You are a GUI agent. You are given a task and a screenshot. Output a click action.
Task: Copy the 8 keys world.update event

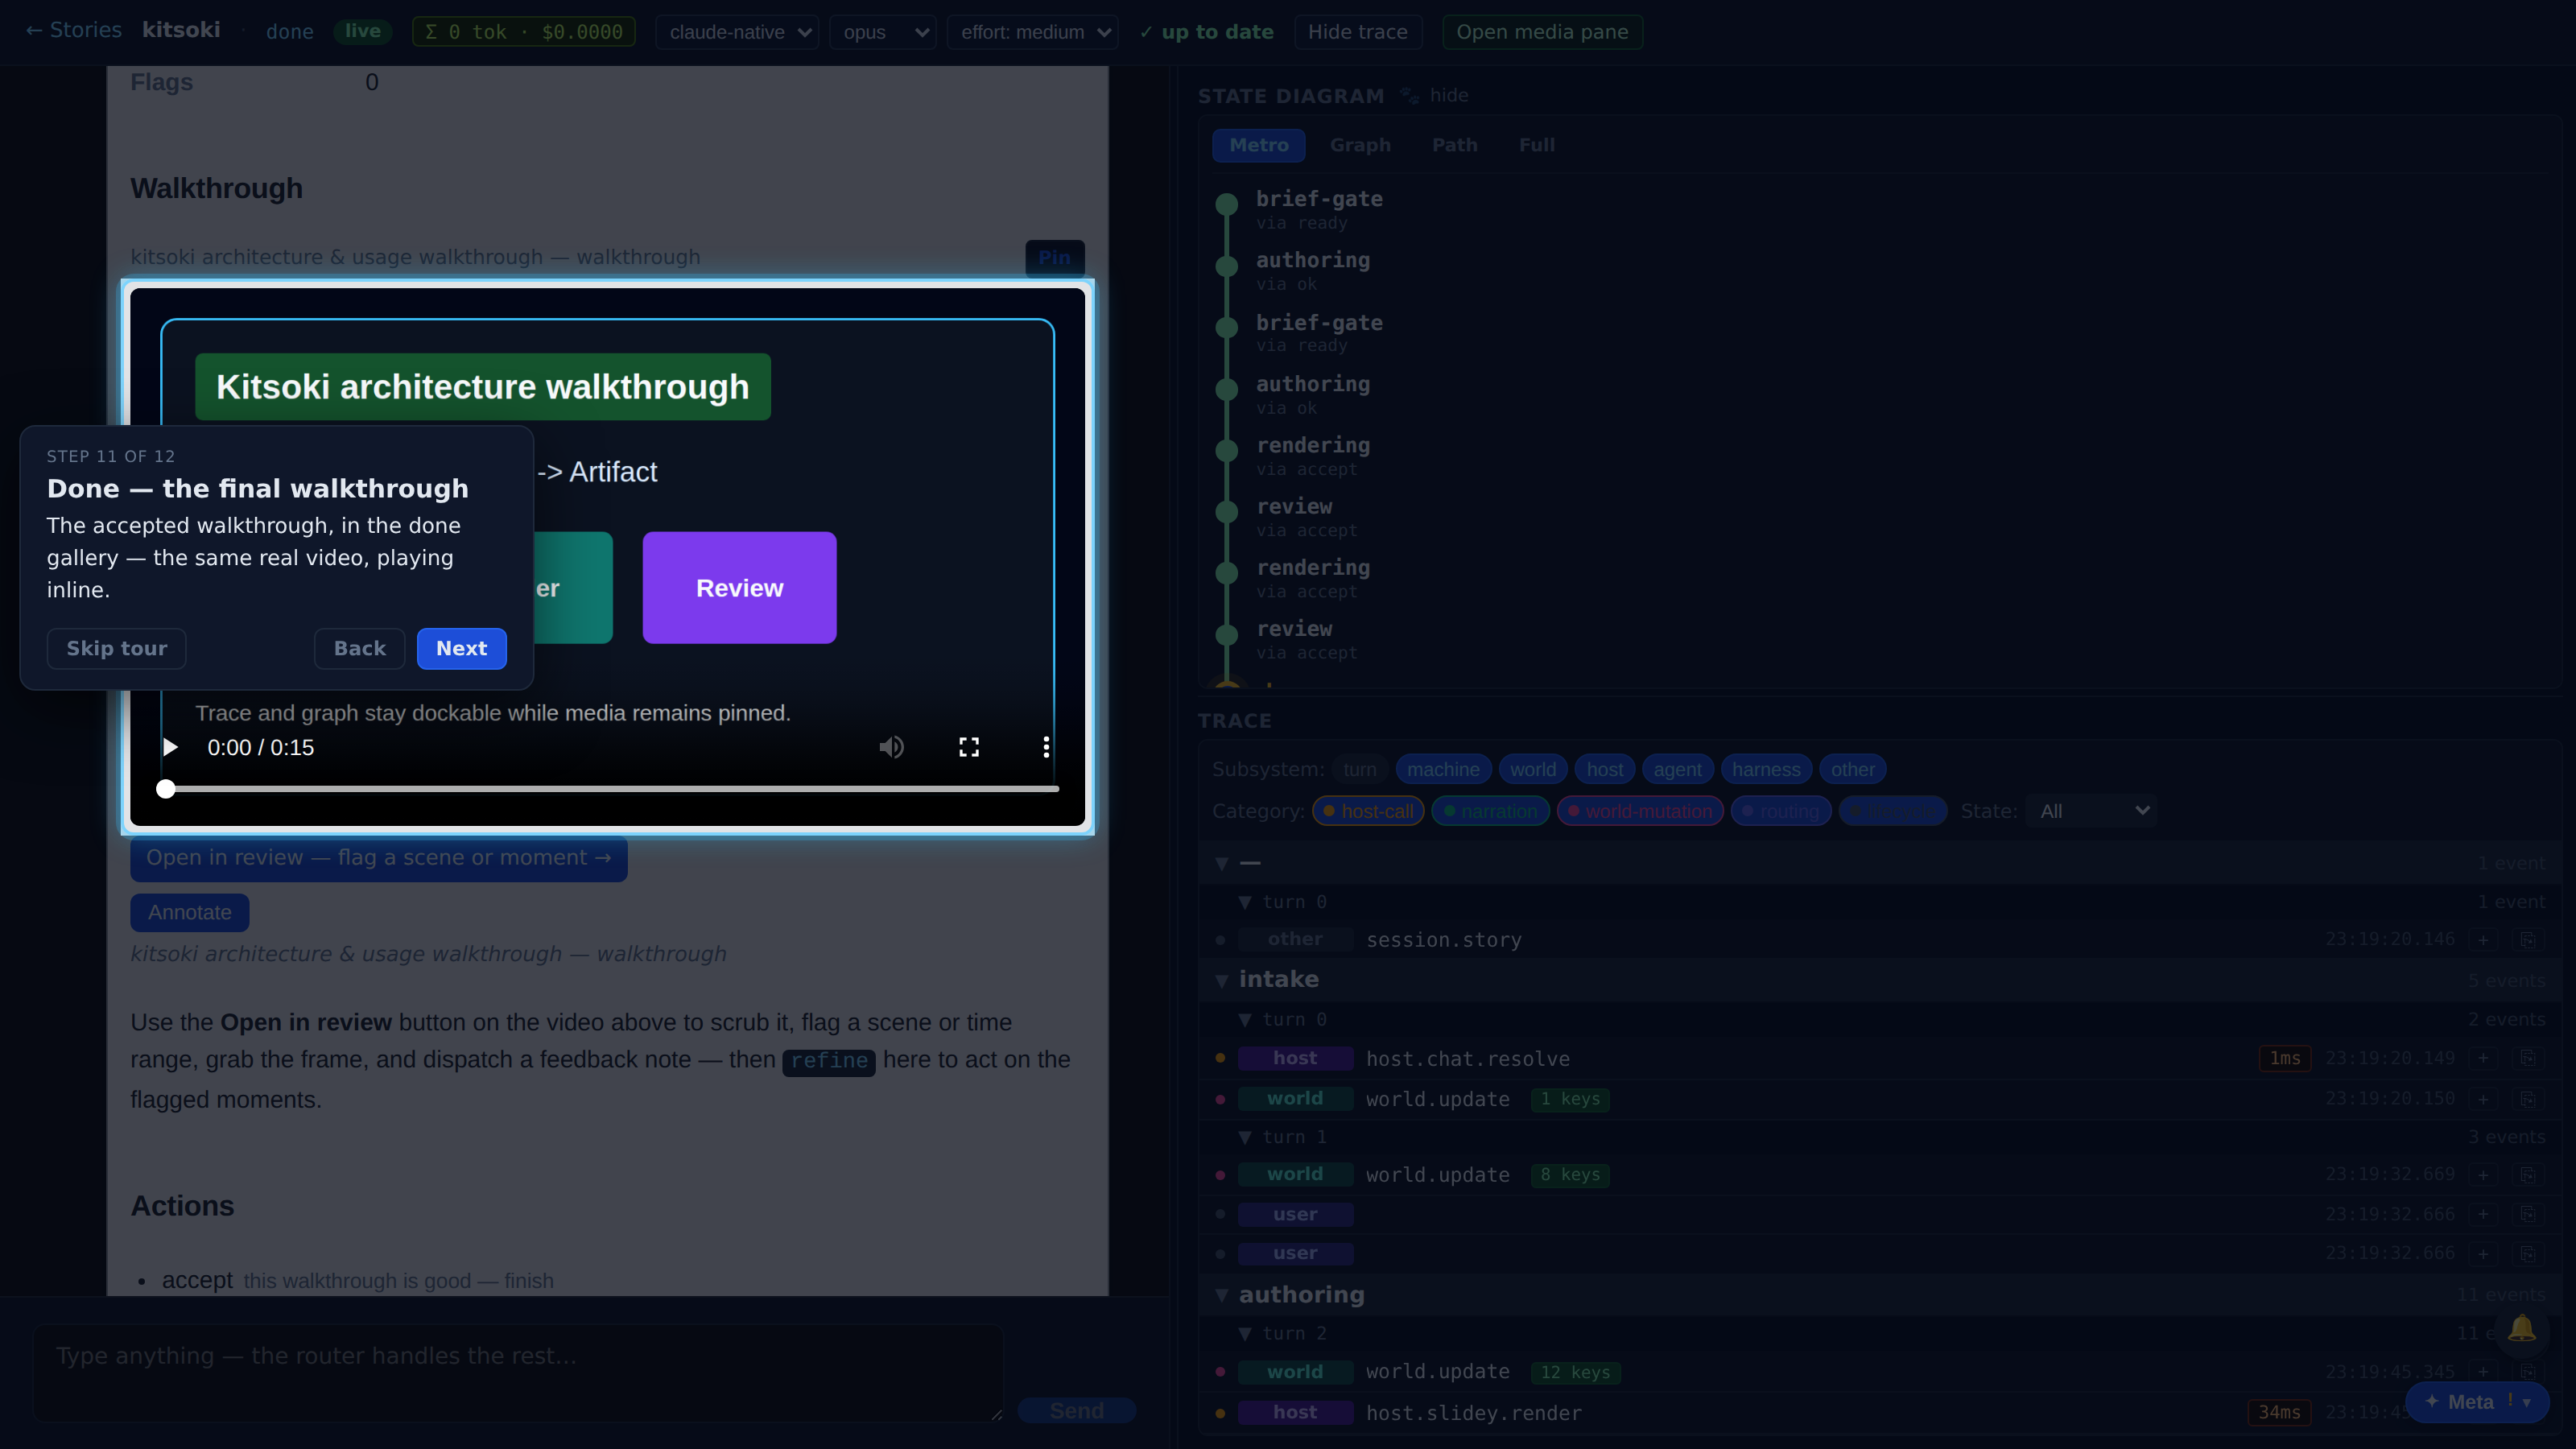pos(2527,1175)
